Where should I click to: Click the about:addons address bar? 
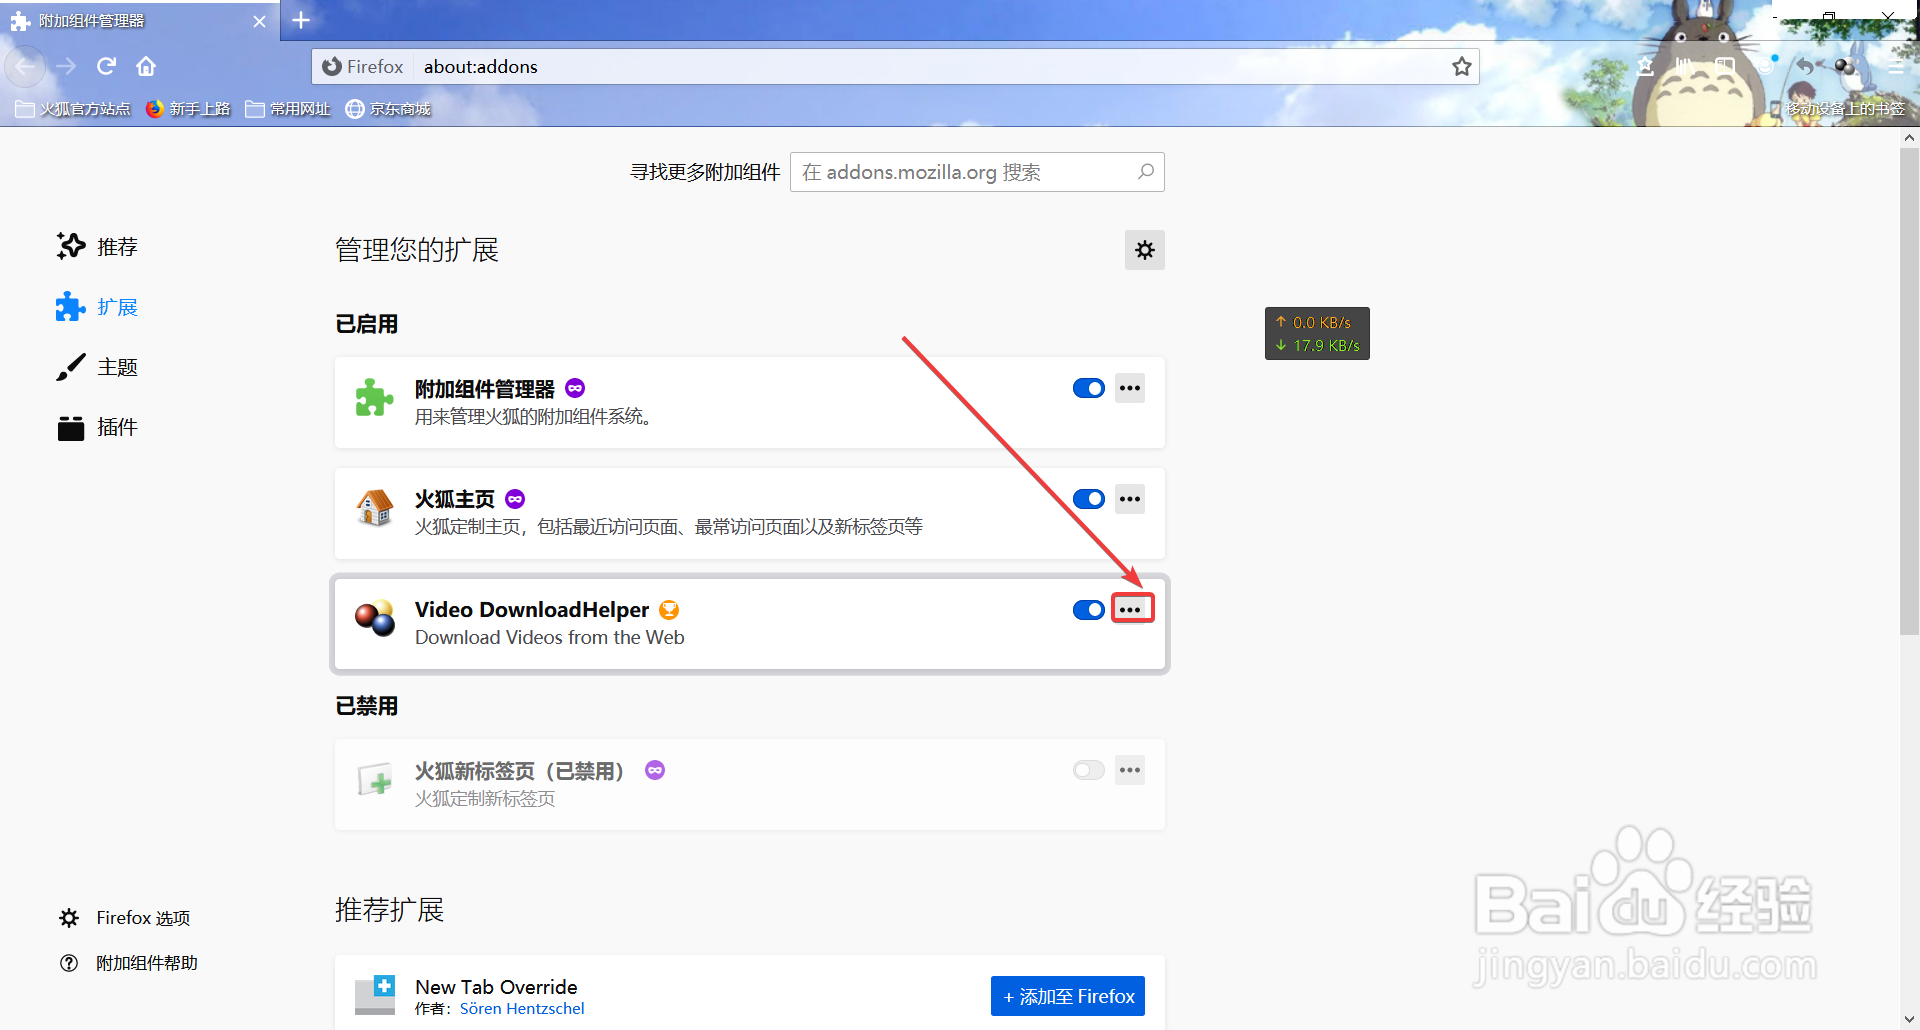pos(895,66)
